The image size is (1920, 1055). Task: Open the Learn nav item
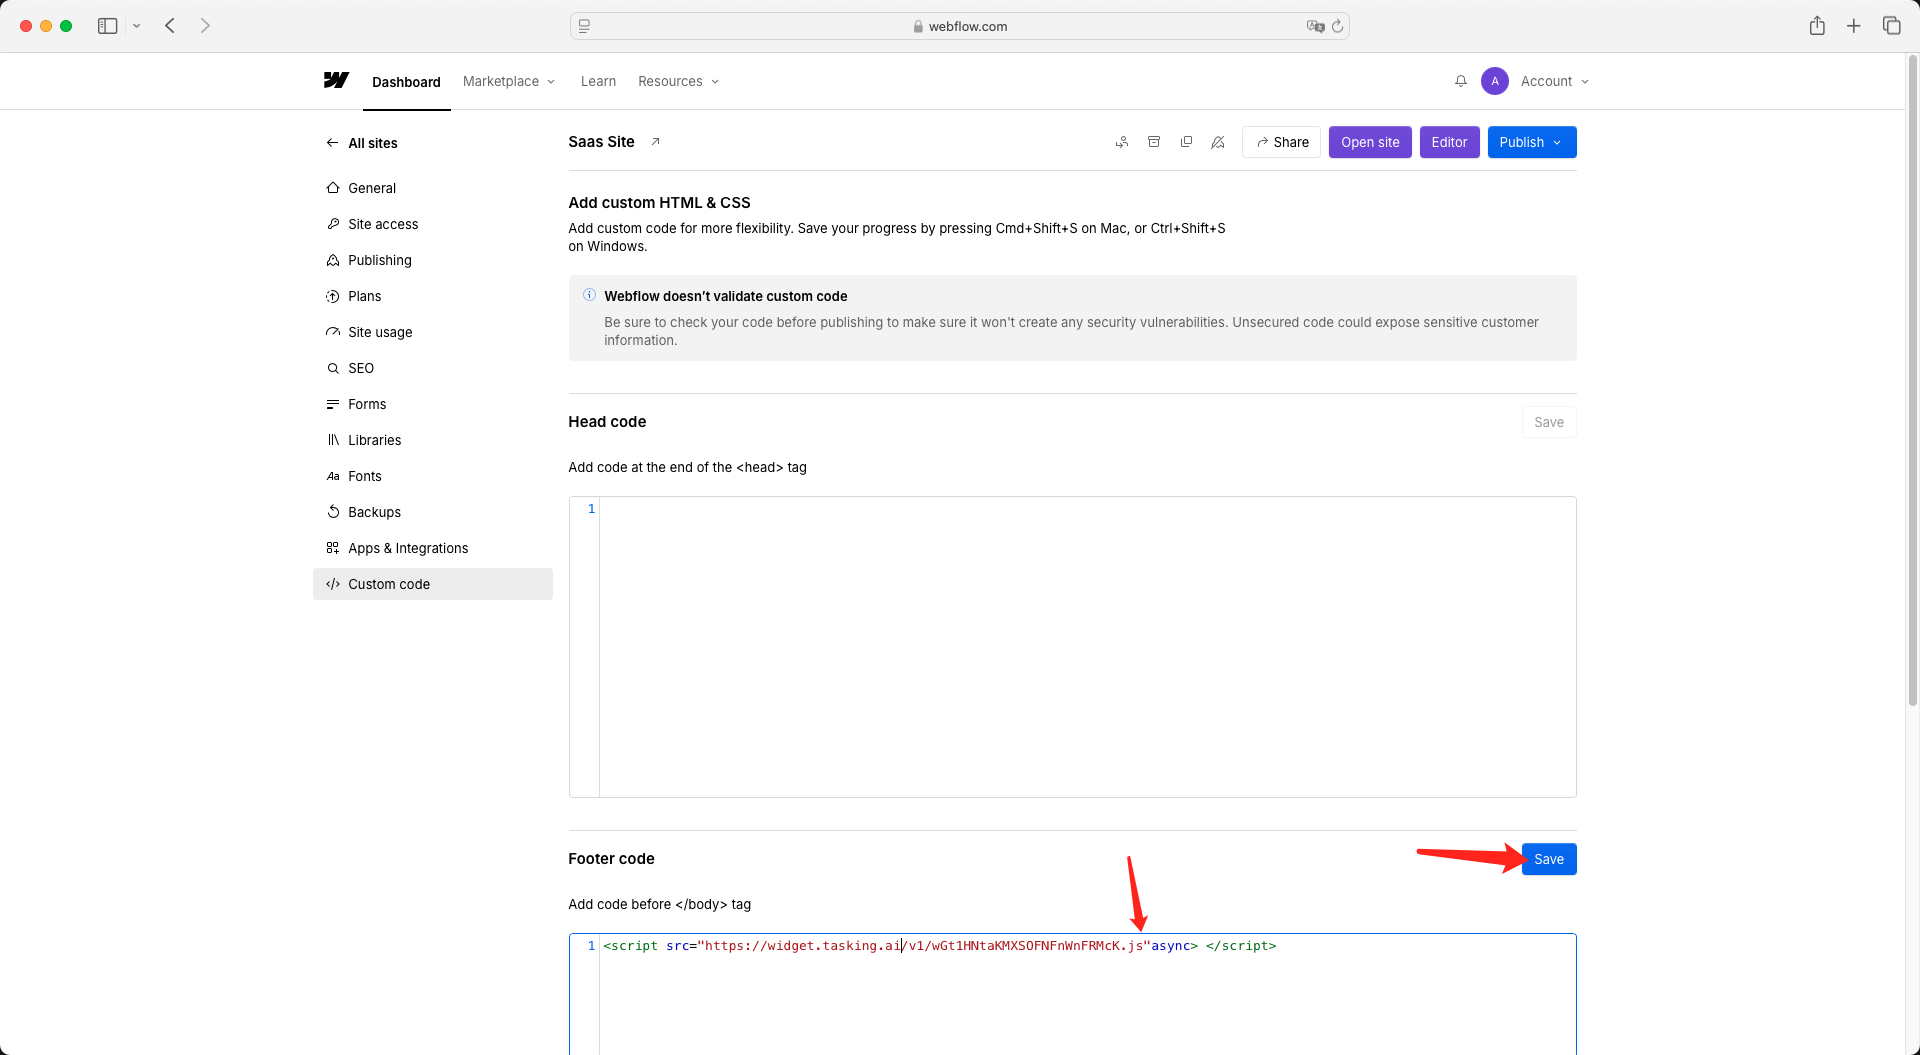tap(598, 81)
